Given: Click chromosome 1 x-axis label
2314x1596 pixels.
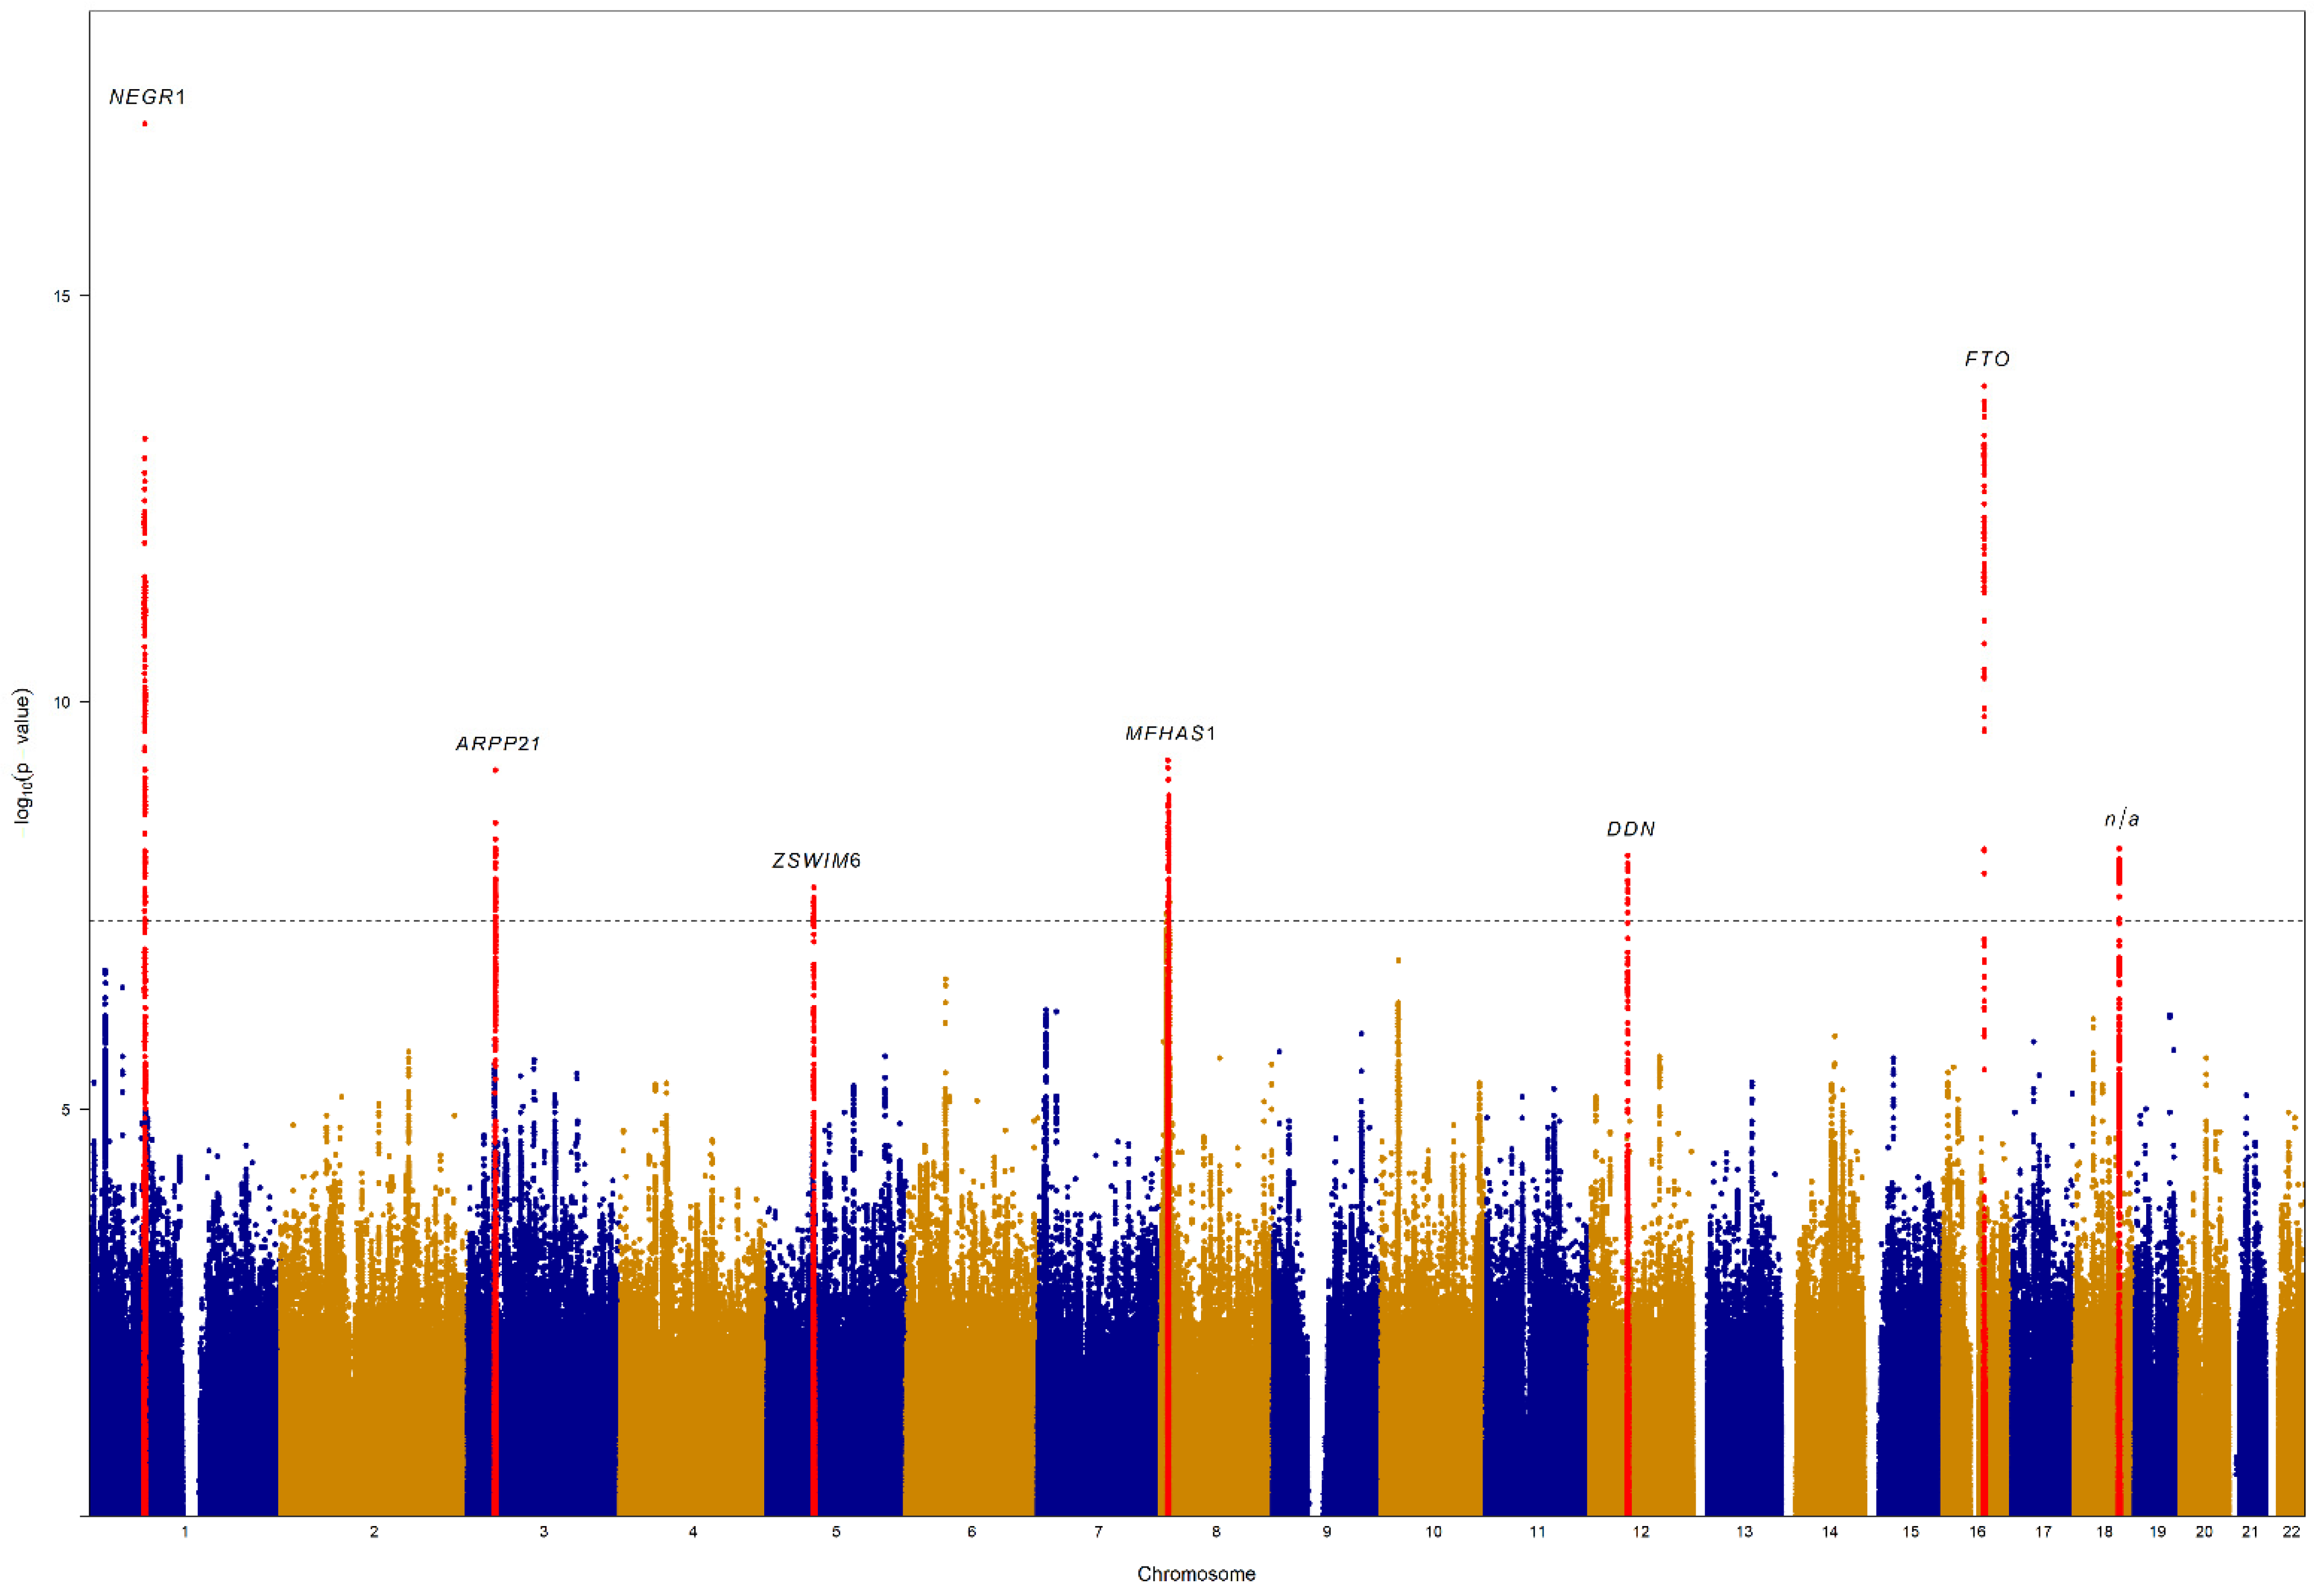Looking at the screenshot, I should (x=185, y=1531).
